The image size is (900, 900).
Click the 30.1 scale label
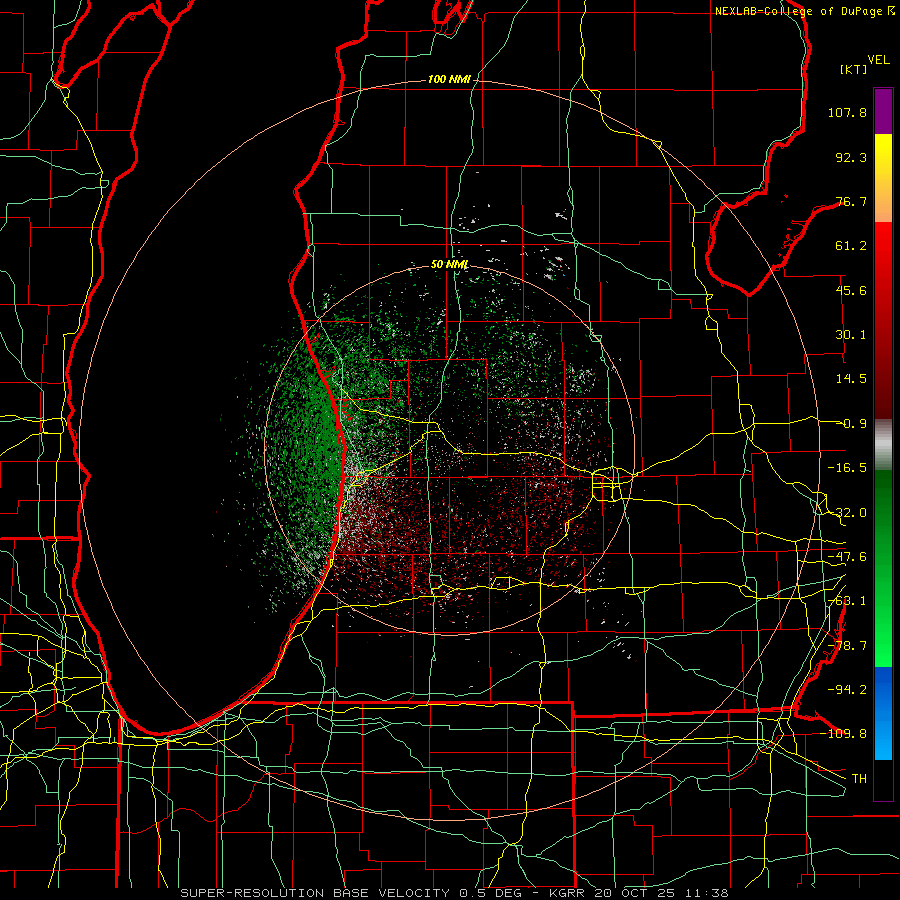coord(851,335)
